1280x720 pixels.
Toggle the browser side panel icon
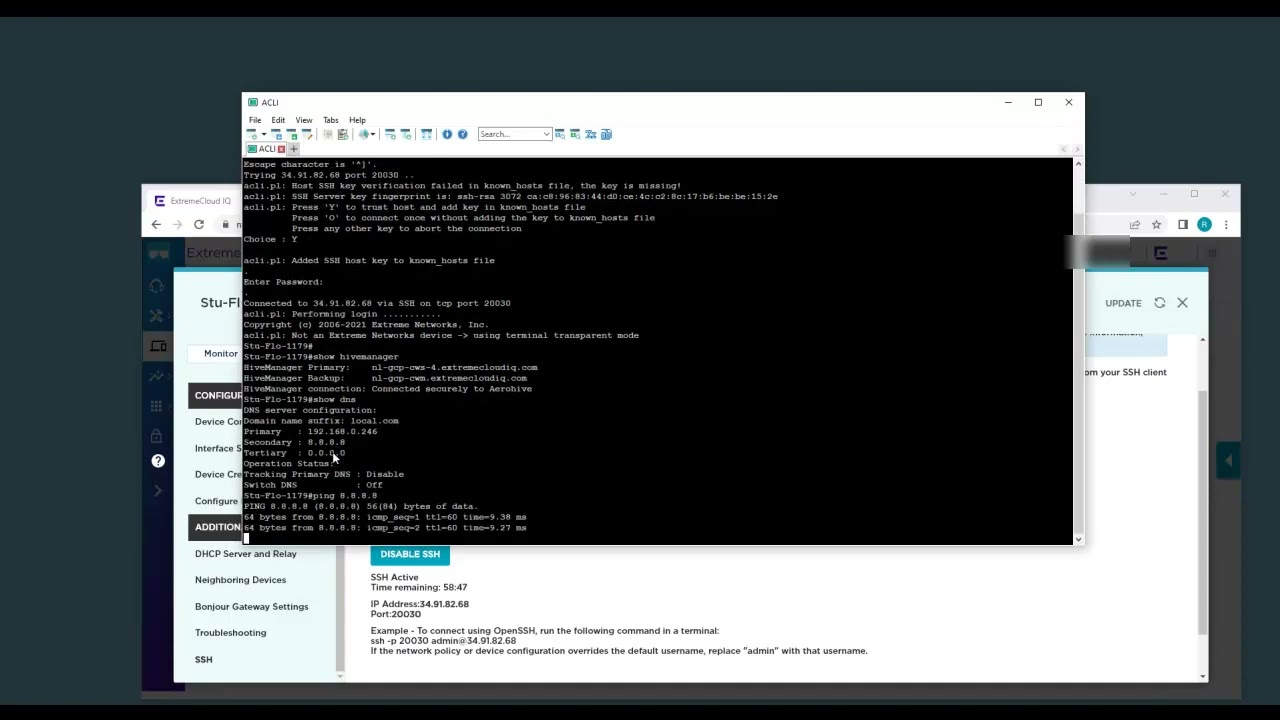pyautogui.click(x=1183, y=225)
